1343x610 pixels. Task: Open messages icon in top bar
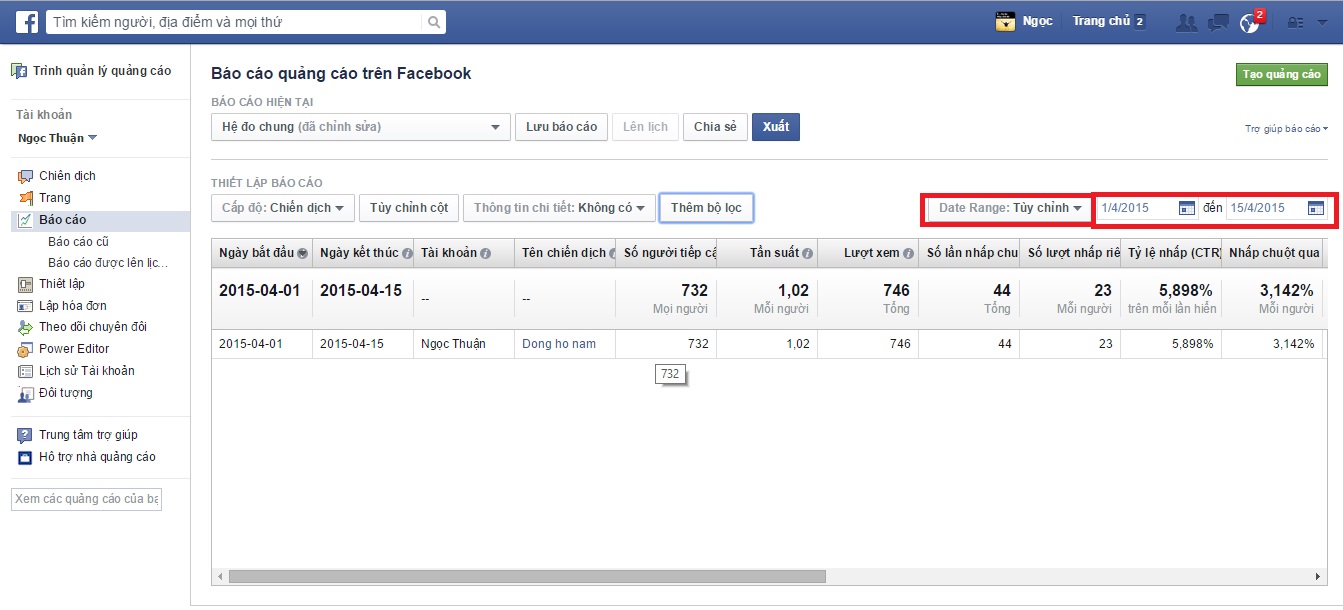pos(1218,22)
